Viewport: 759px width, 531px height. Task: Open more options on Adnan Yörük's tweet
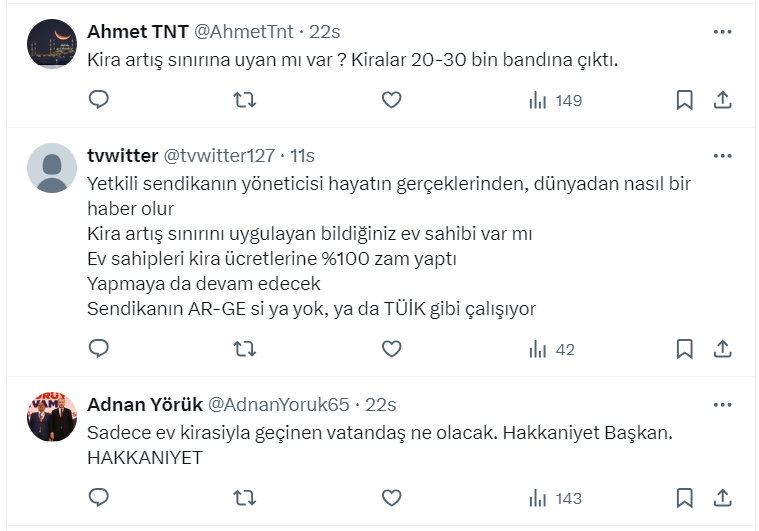722,405
